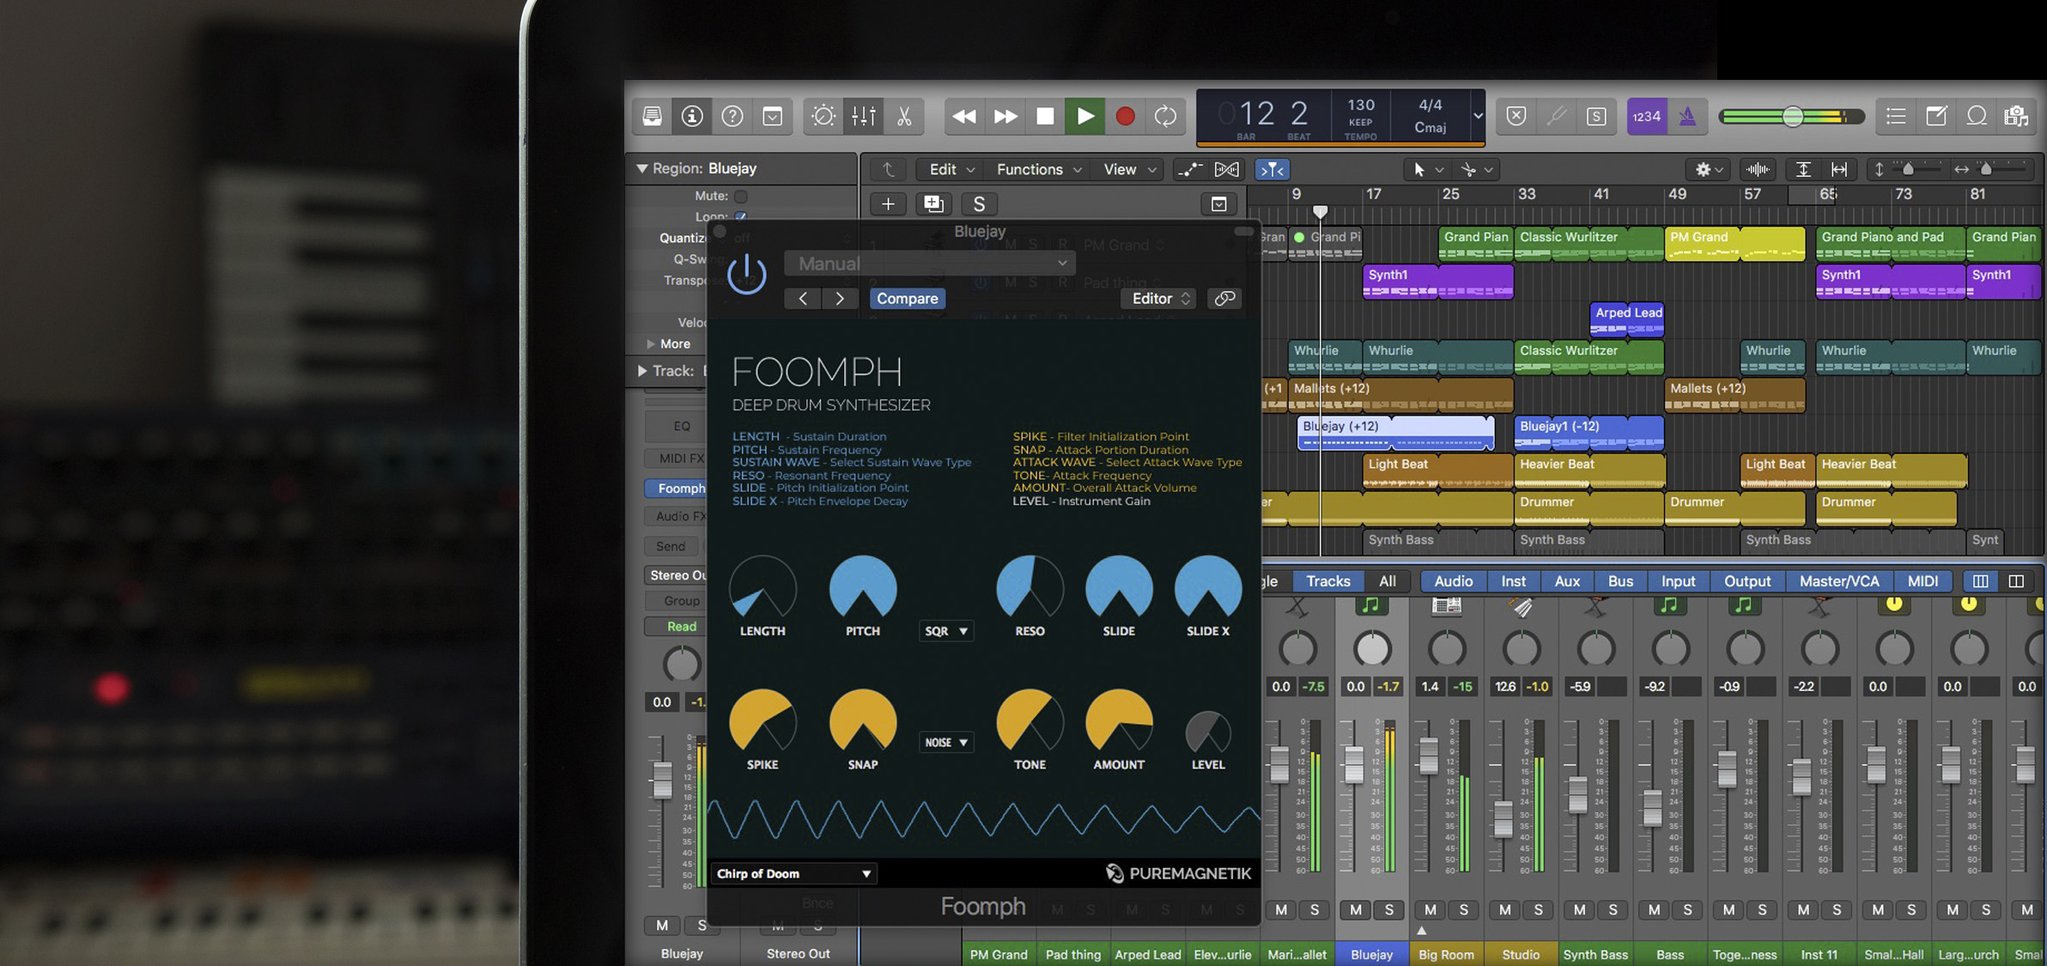
Task: Toggle Cycle mode loop icon
Action: 1165,116
